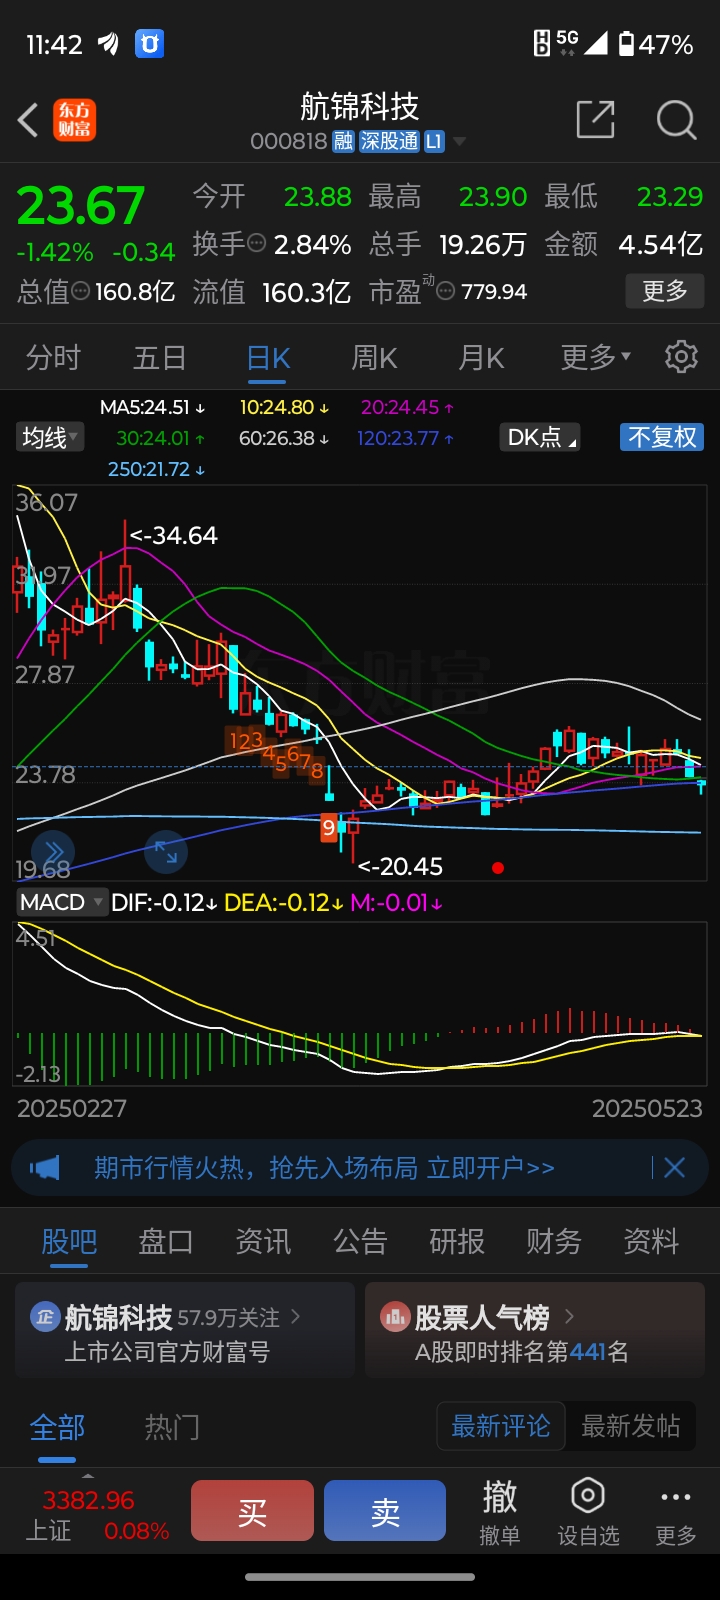Tap the fullscreen expand chart icon

(166, 852)
